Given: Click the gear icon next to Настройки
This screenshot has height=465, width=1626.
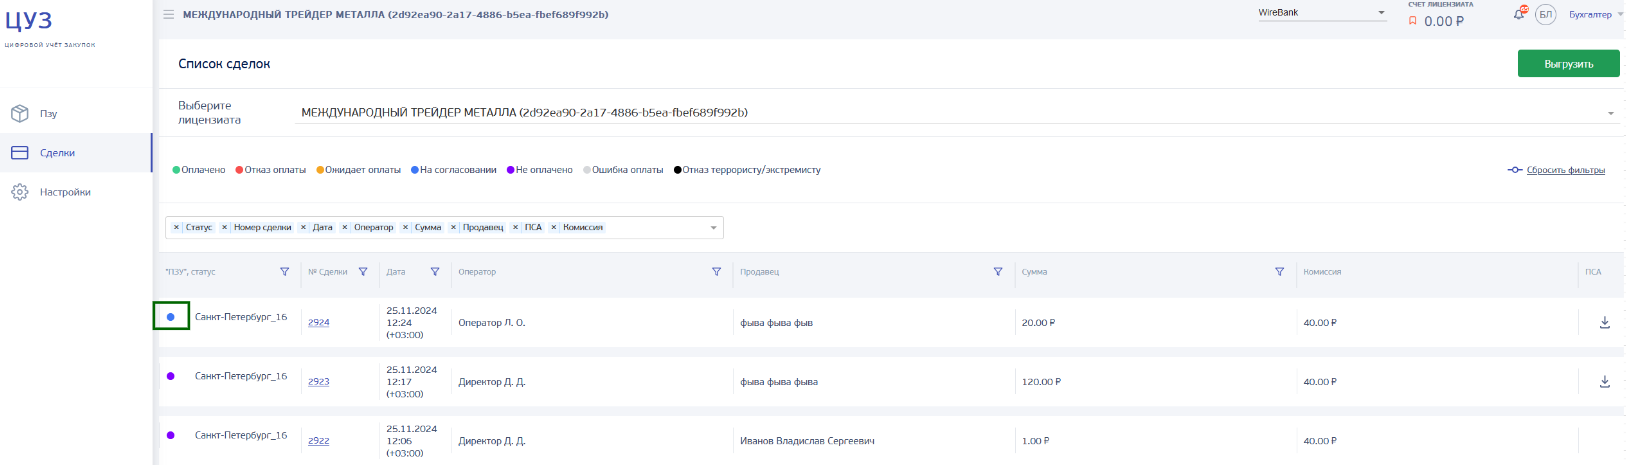Looking at the screenshot, I should (19, 192).
